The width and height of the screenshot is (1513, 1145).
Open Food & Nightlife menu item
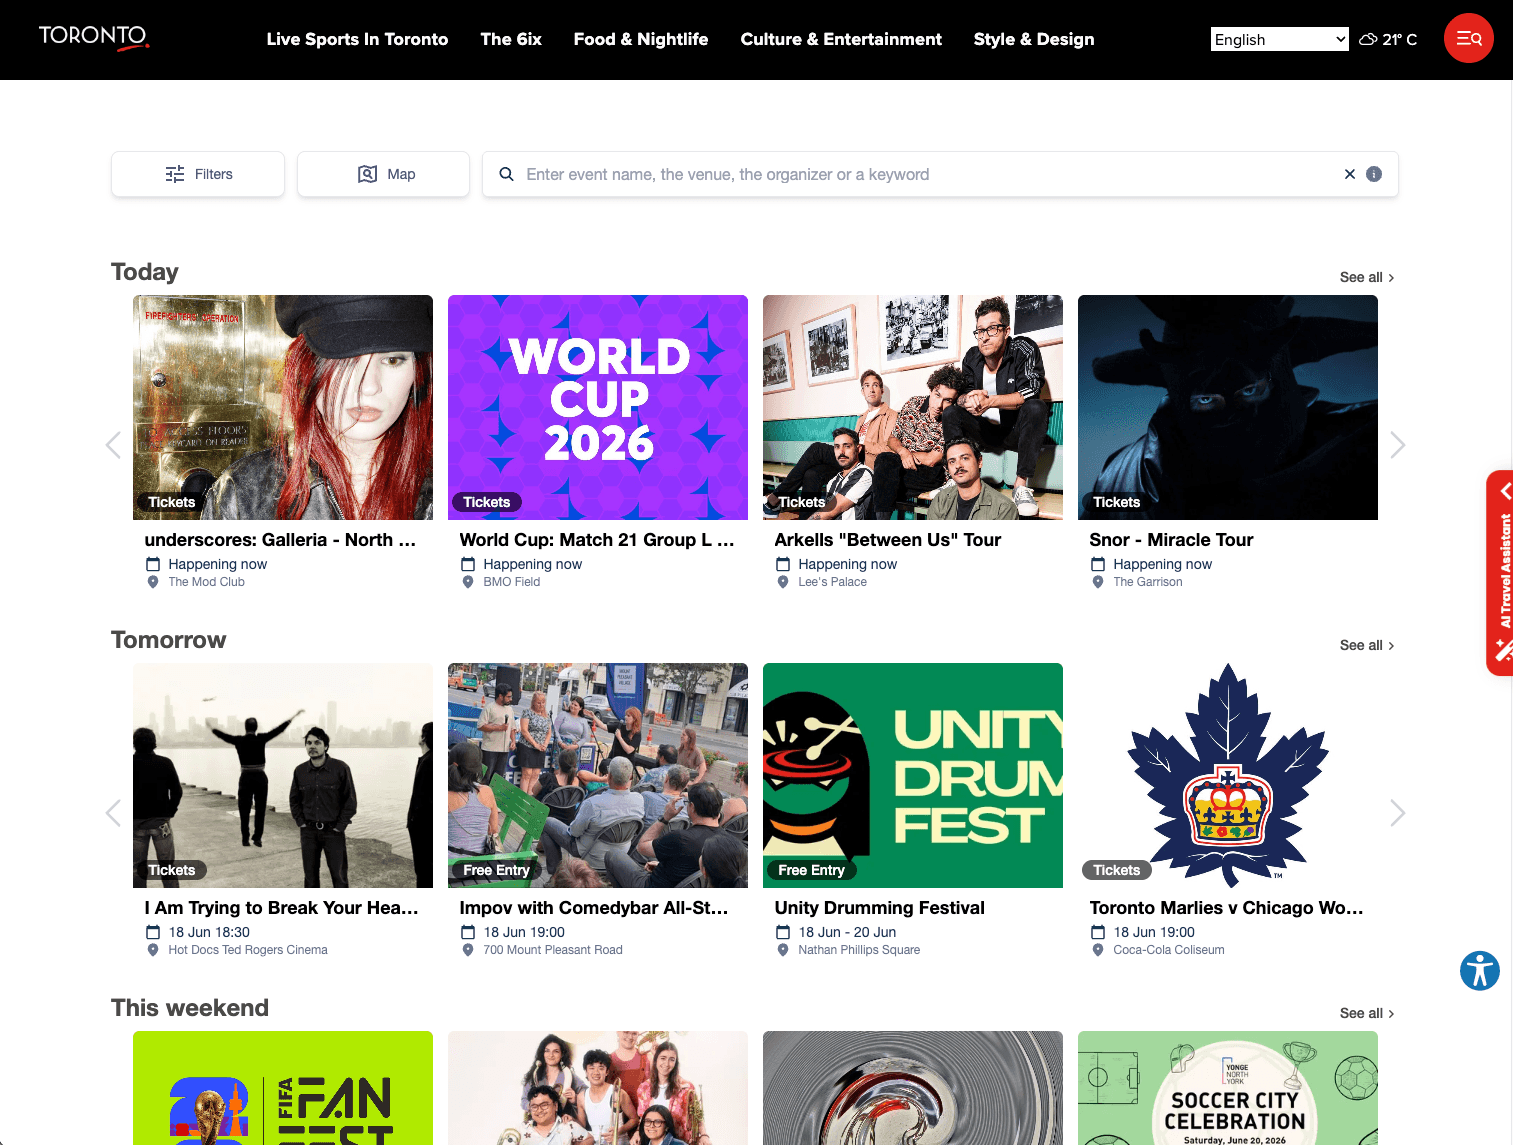(x=641, y=39)
